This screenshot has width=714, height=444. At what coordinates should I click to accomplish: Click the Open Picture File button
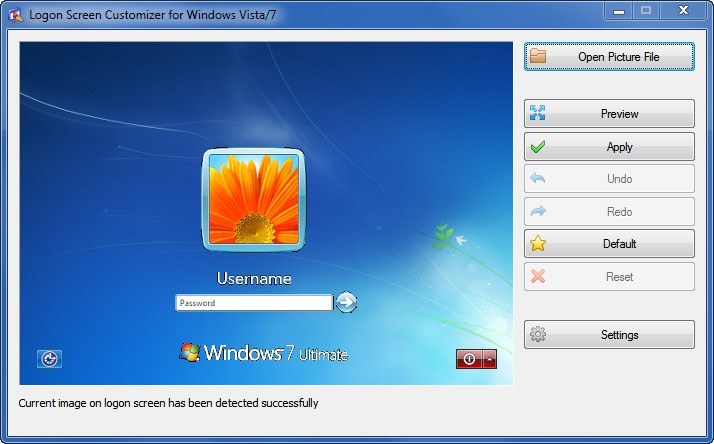point(609,56)
